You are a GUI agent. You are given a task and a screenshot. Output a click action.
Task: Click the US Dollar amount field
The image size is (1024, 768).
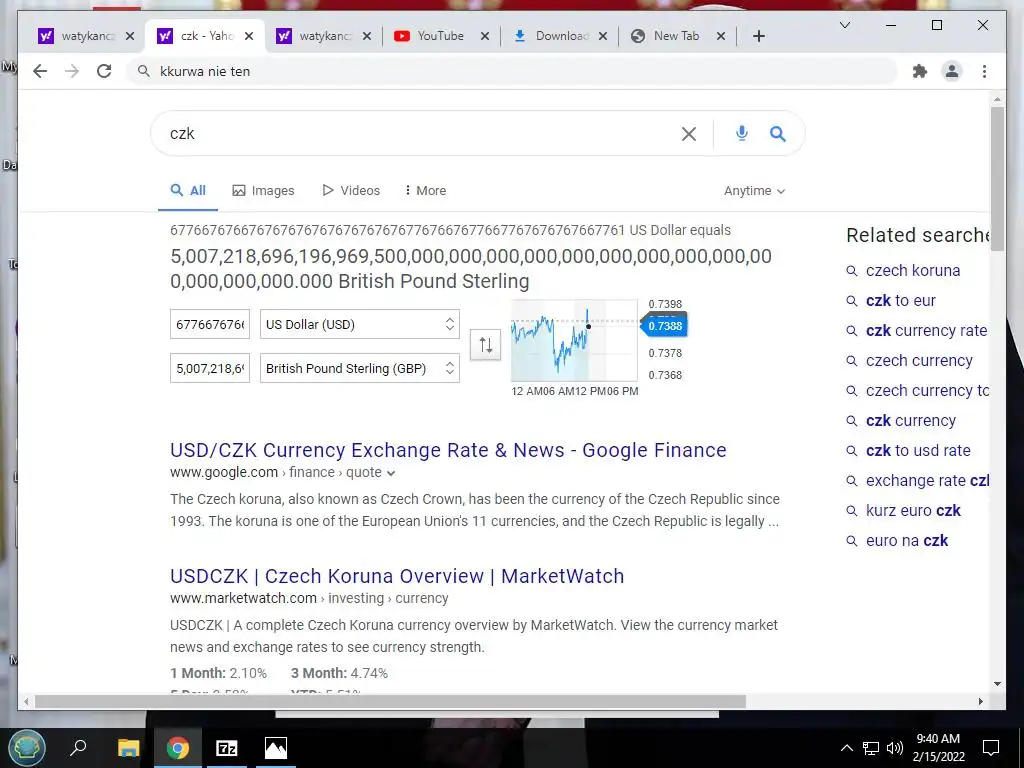pos(210,325)
